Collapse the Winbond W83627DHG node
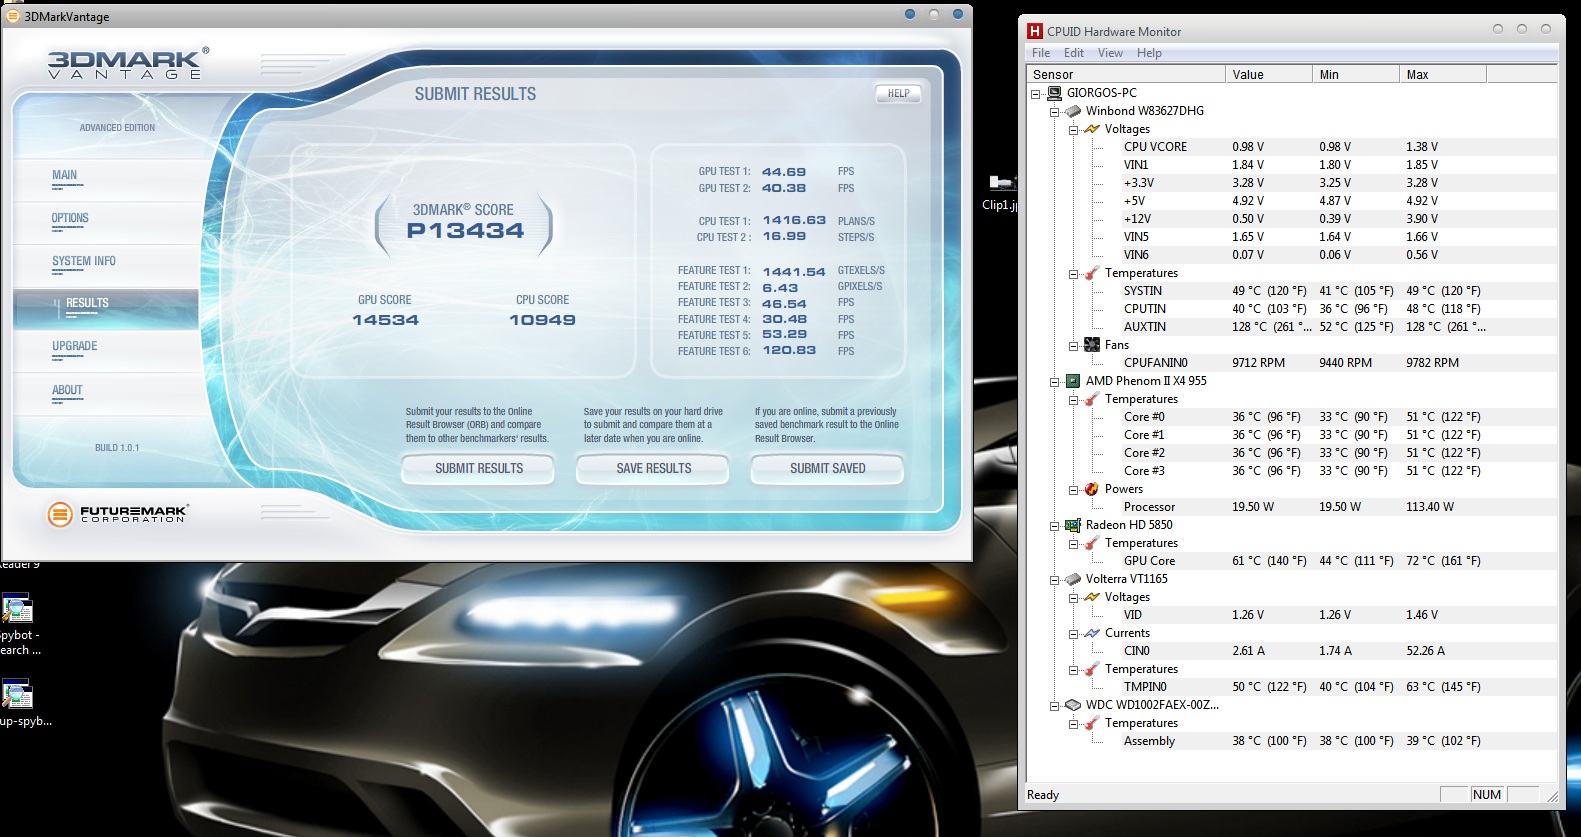Viewport: 1581px width, 837px height. point(1055,111)
